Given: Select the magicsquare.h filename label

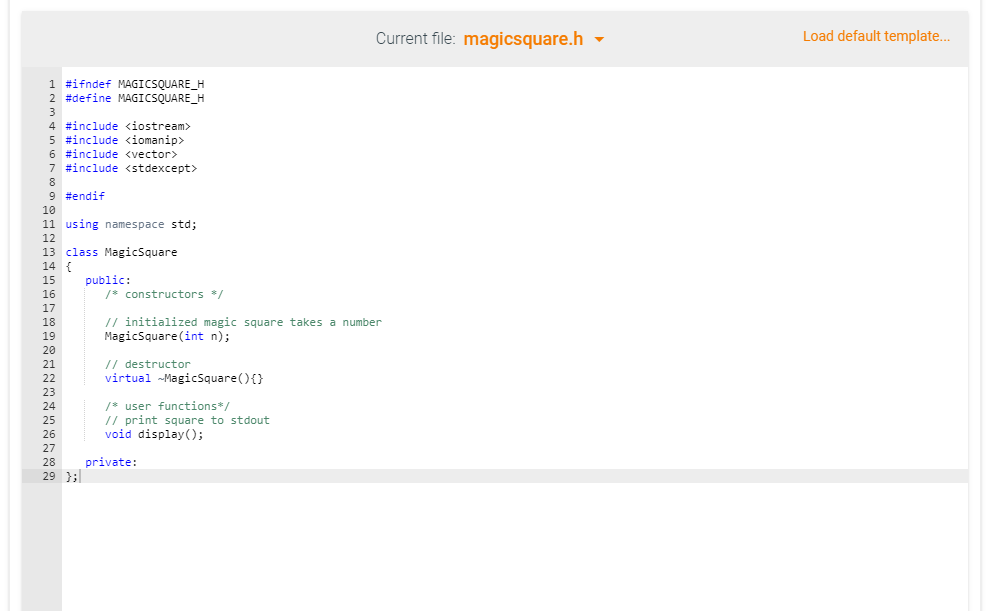Looking at the screenshot, I should click(x=535, y=37).
